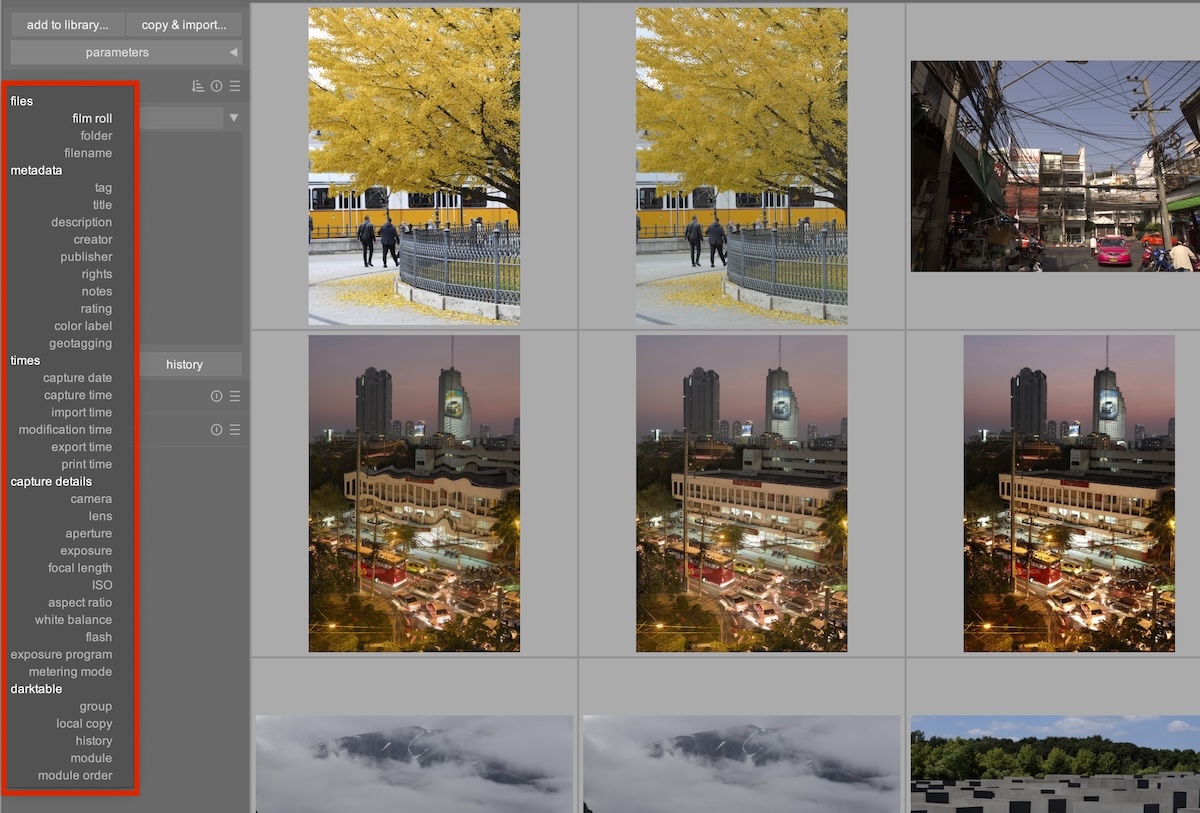
Task: Choose capture date under times
Action: coord(78,378)
